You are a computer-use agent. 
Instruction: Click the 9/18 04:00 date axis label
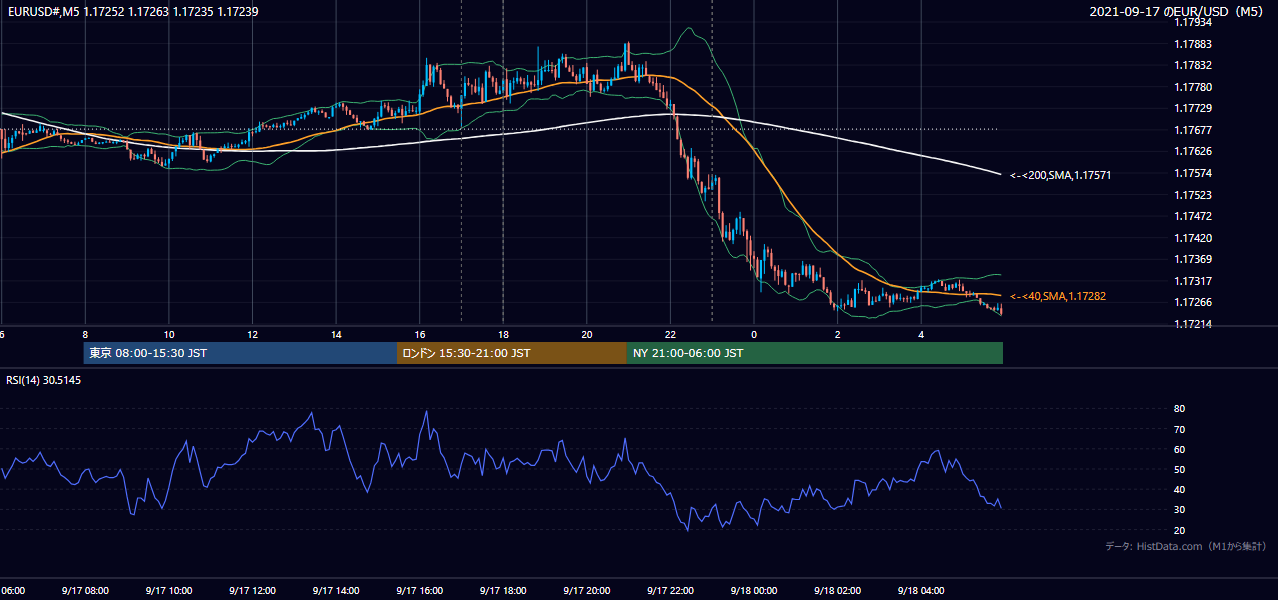[921, 590]
